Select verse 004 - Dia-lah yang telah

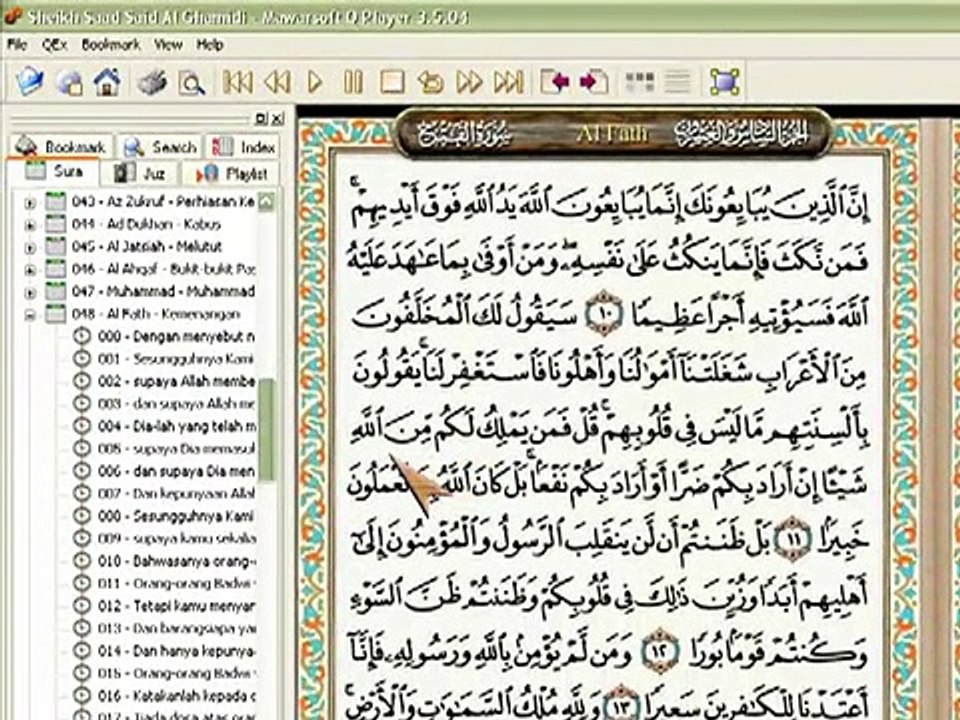click(176, 426)
